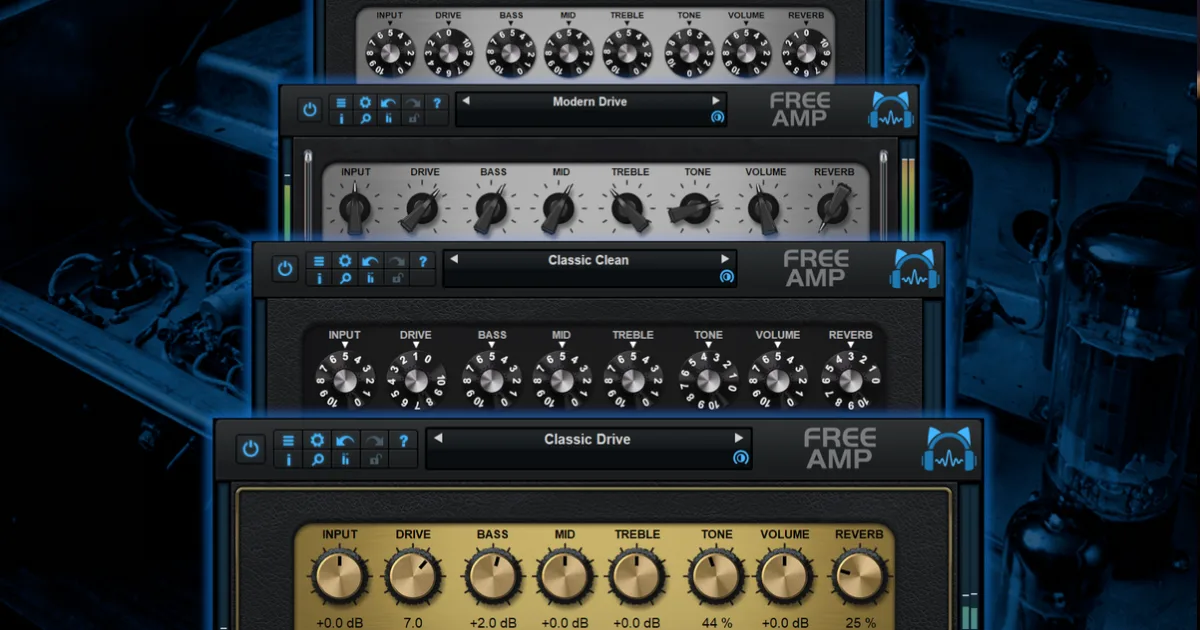Viewport: 1200px width, 630px height.
Task: Show info icon in Classic Drive window
Action: pyautogui.click(x=289, y=459)
